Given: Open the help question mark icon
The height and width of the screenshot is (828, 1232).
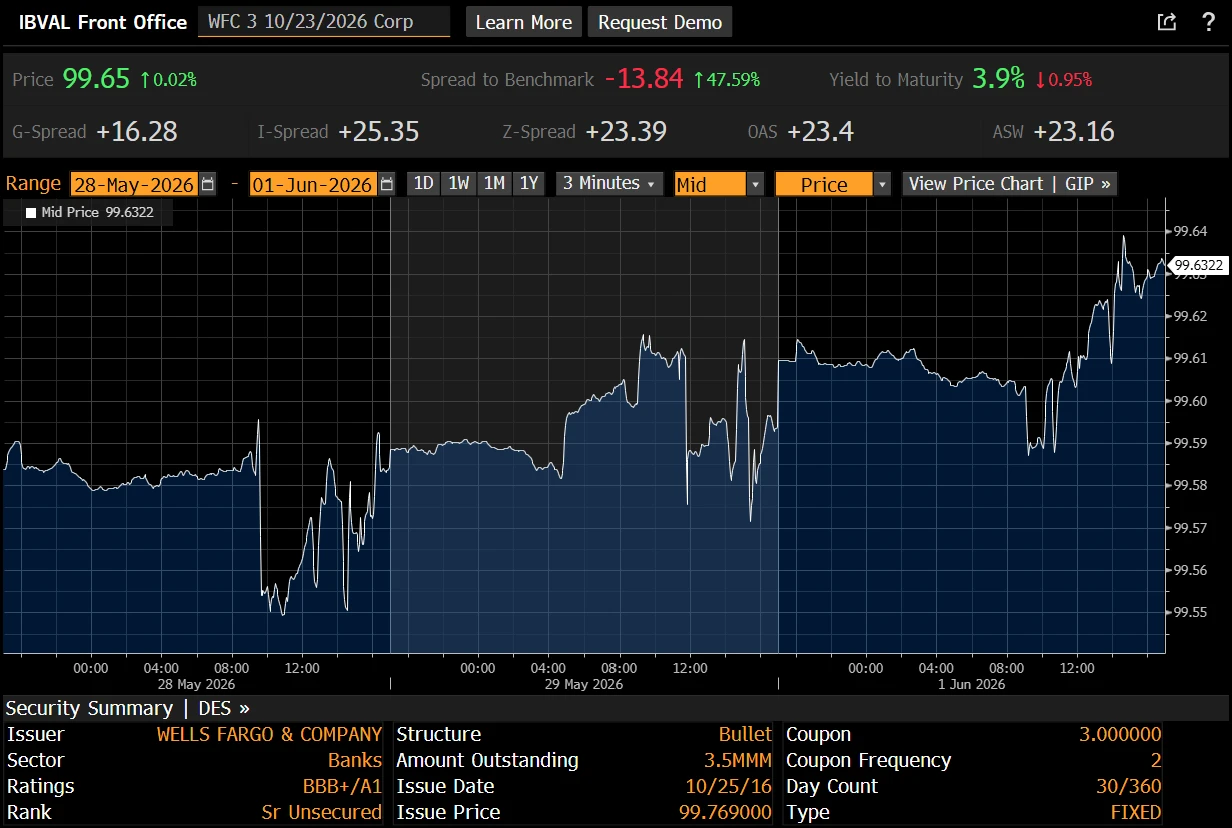Looking at the screenshot, I should [x=1208, y=22].
